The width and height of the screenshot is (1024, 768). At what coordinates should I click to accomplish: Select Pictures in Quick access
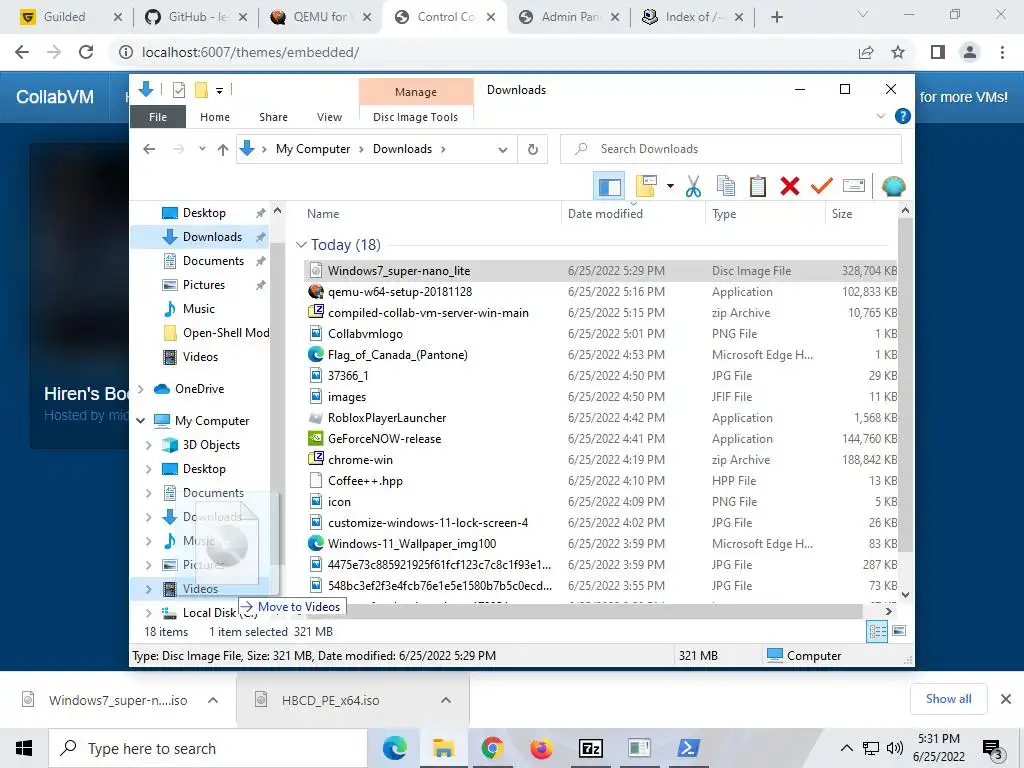(x=203, y=285)
